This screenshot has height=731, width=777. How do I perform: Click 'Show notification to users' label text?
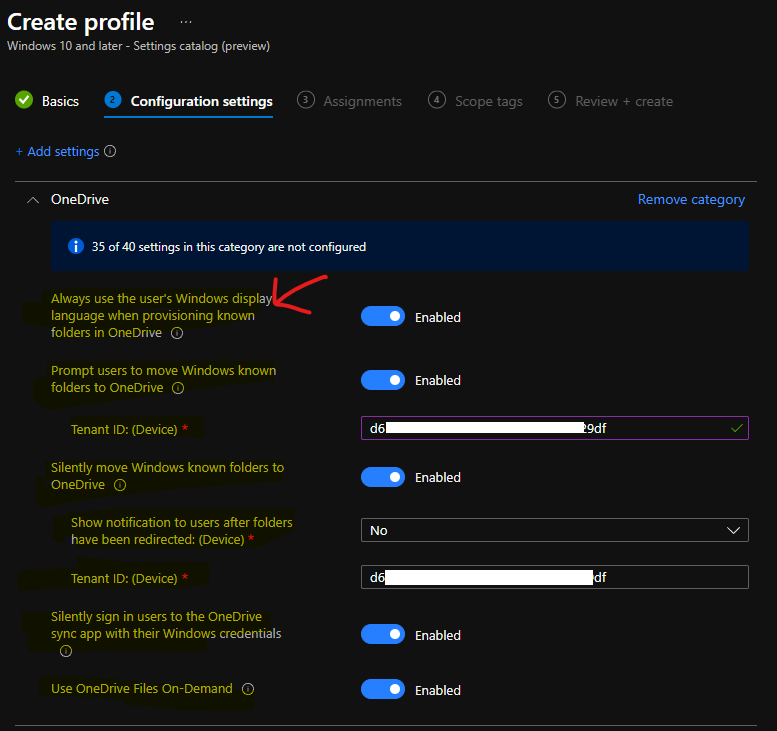point(181,531)
